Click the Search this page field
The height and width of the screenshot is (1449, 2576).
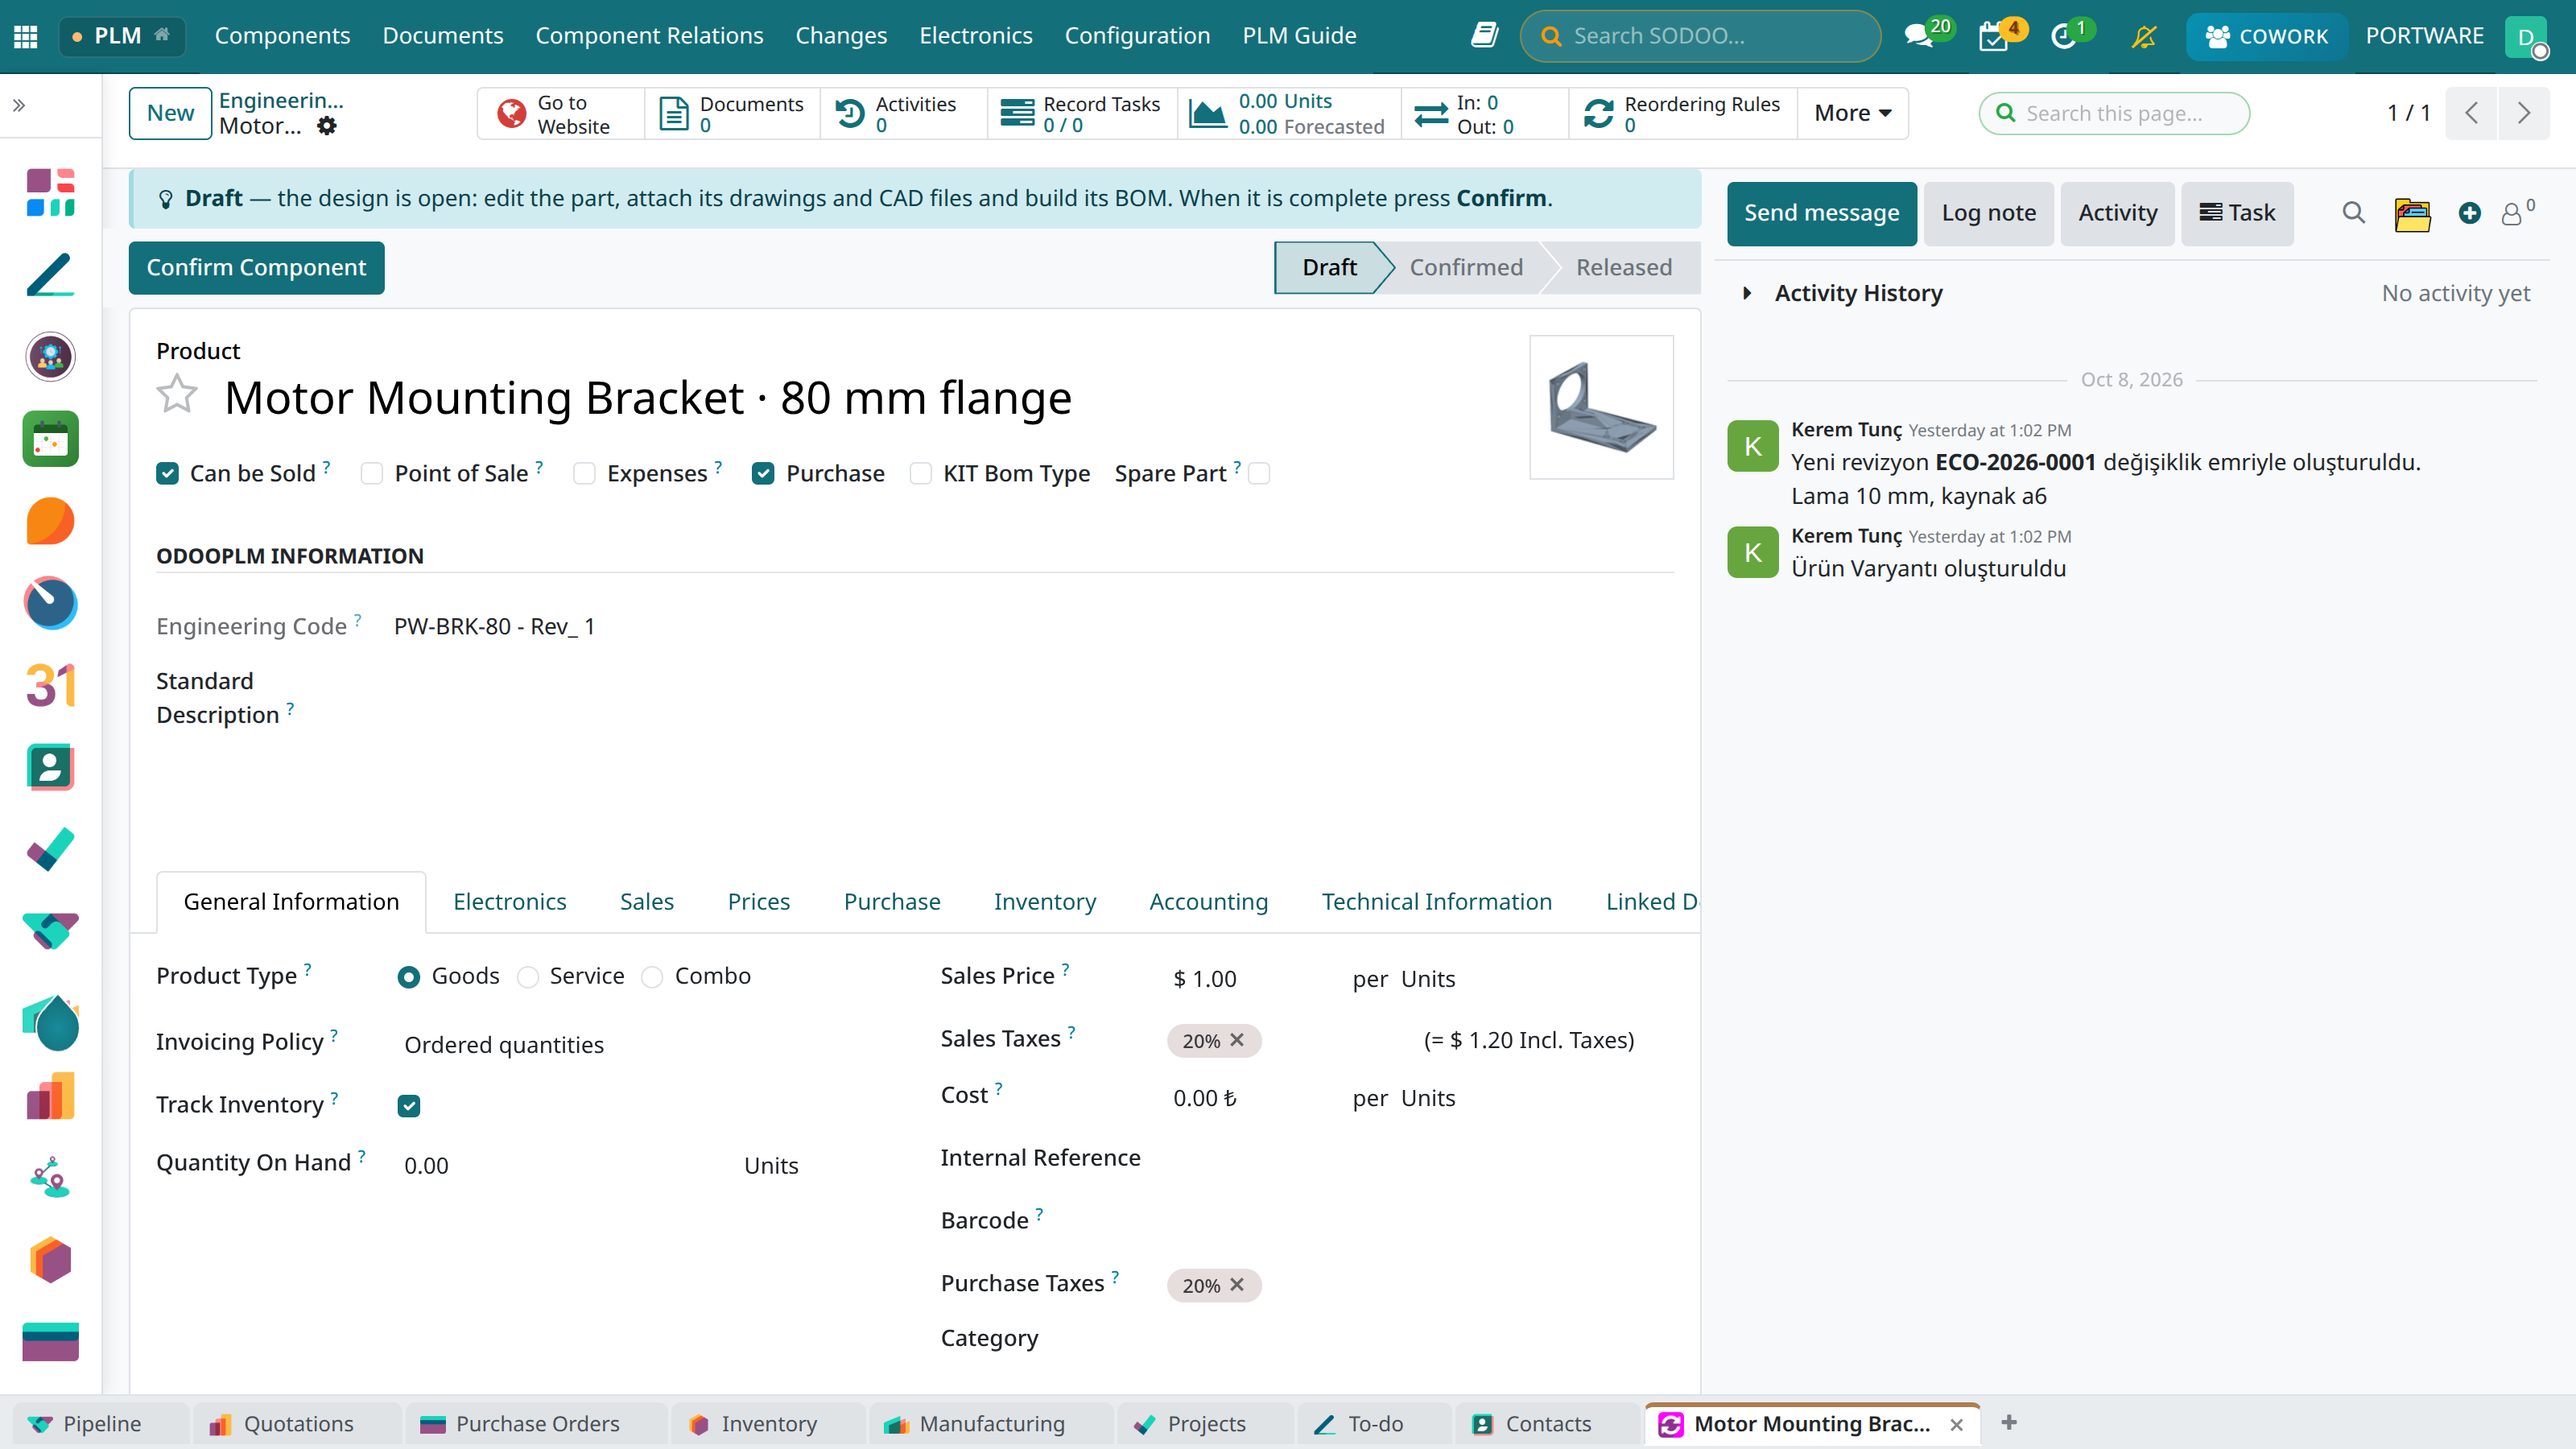[x=2114, y=113]
